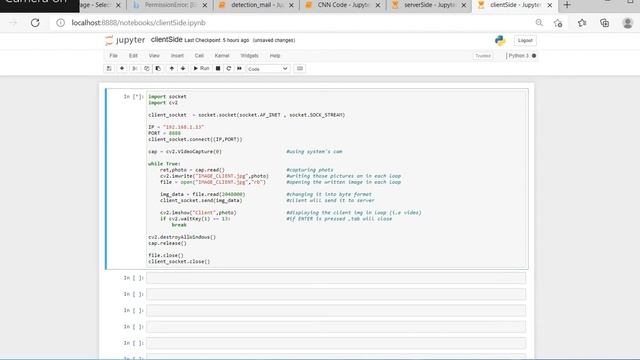640x360 pixels.
Task: Click the Logout button
Action: pos(525,40)
